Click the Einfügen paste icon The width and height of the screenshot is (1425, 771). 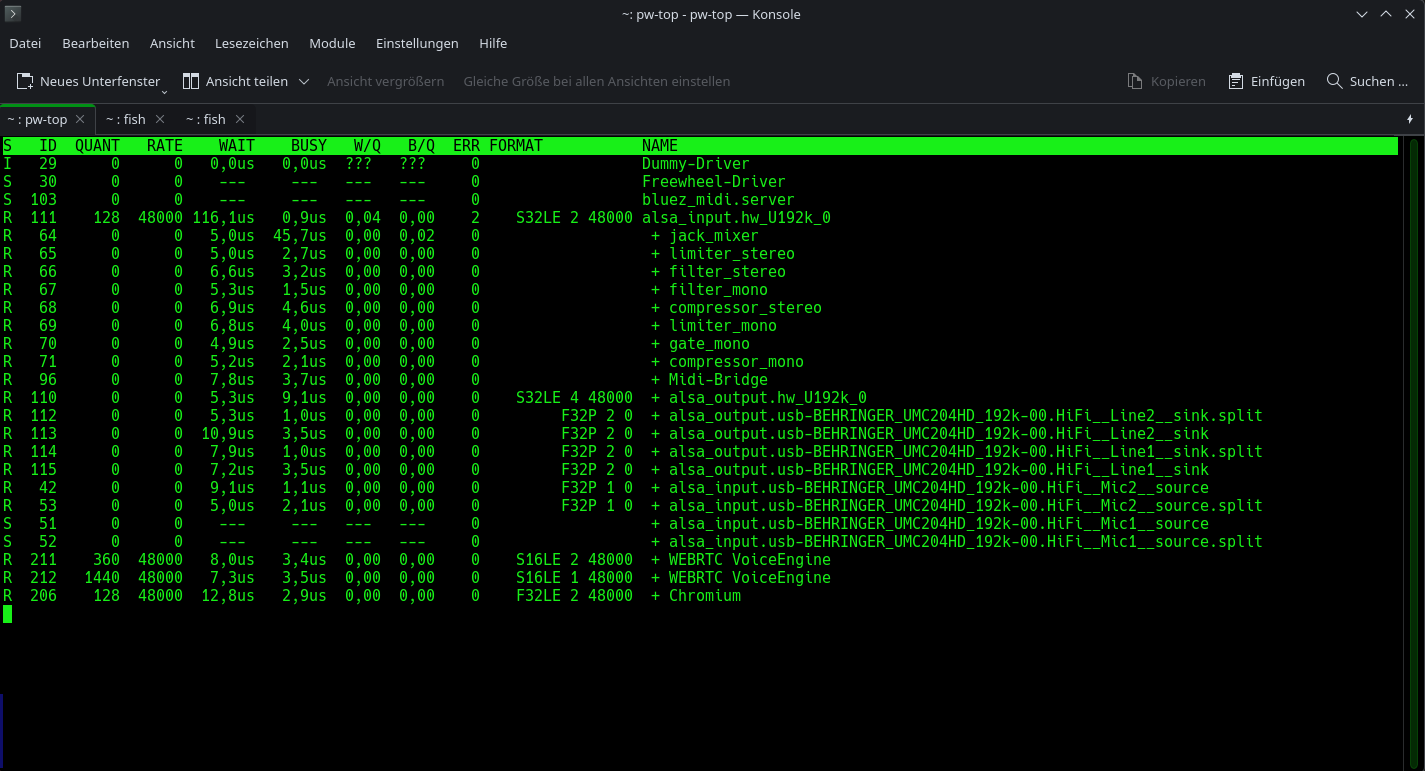click(x=1236, y=81)
